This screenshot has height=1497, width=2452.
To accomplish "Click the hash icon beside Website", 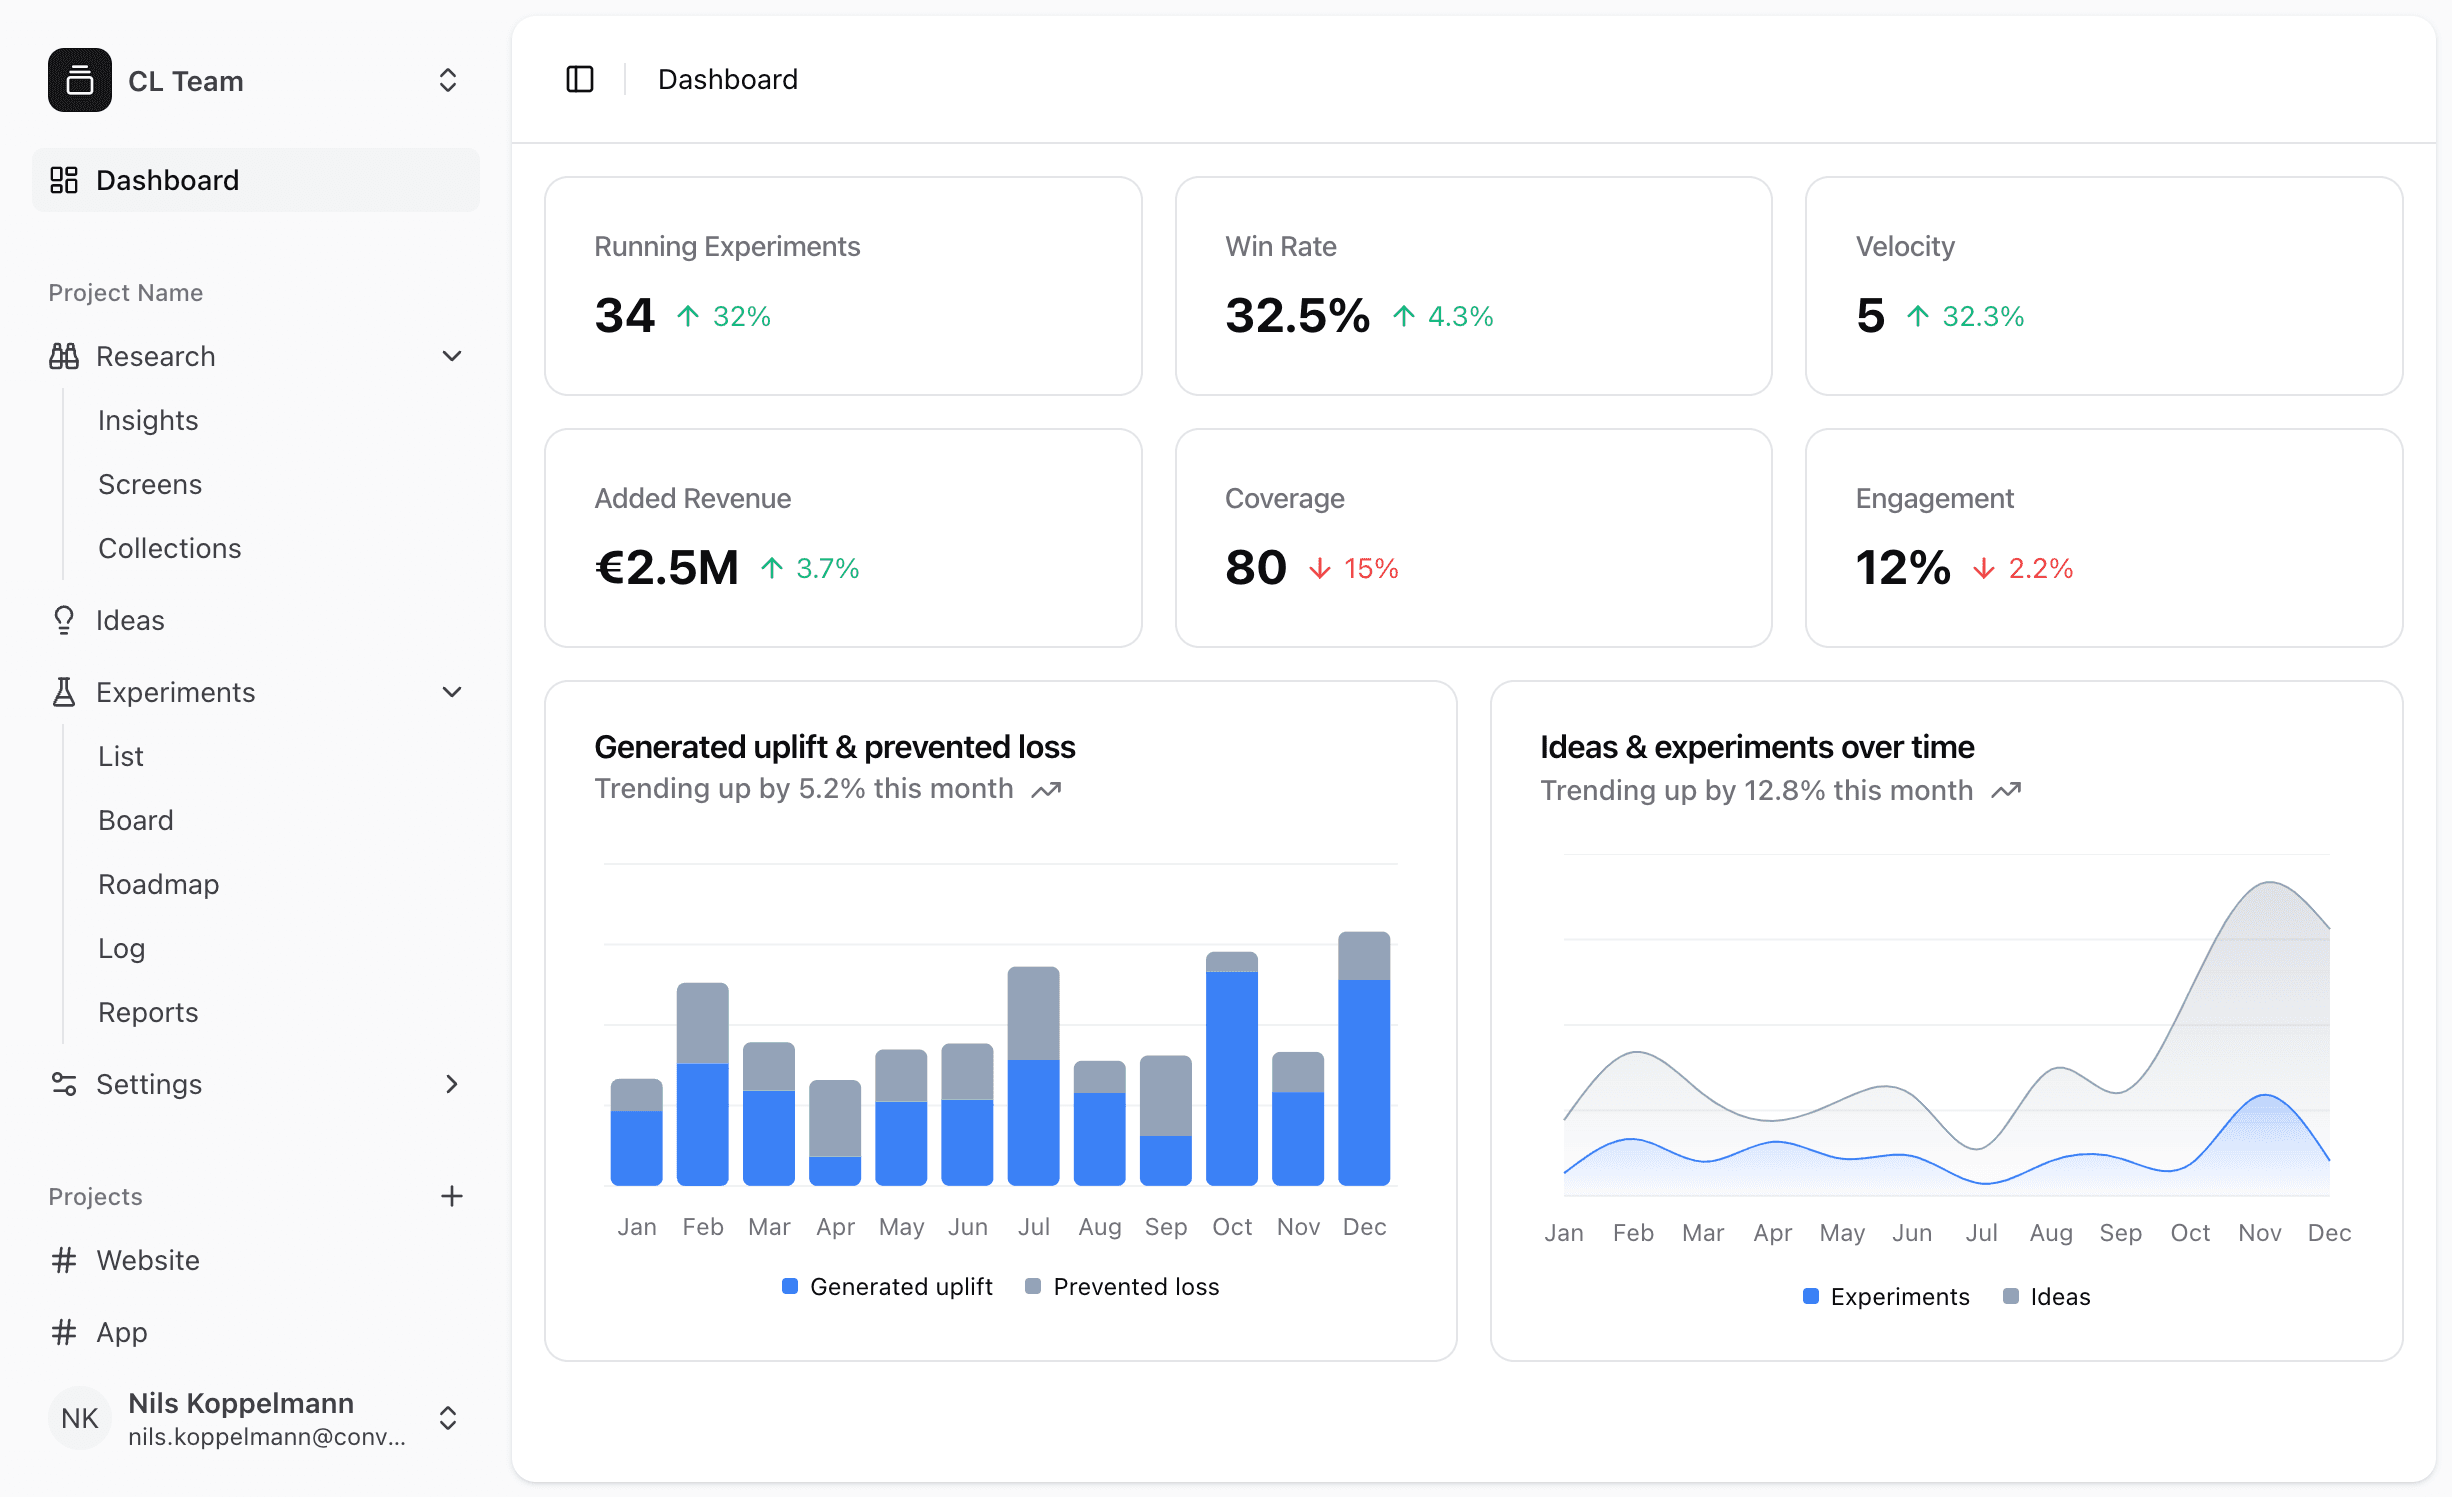I will coord(64,1260).
